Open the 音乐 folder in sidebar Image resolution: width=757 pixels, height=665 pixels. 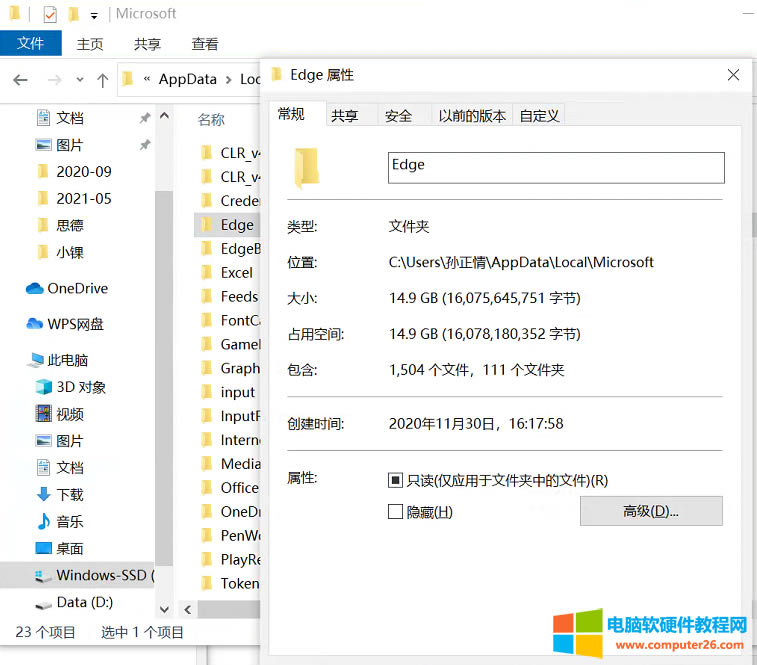(69, 521)
